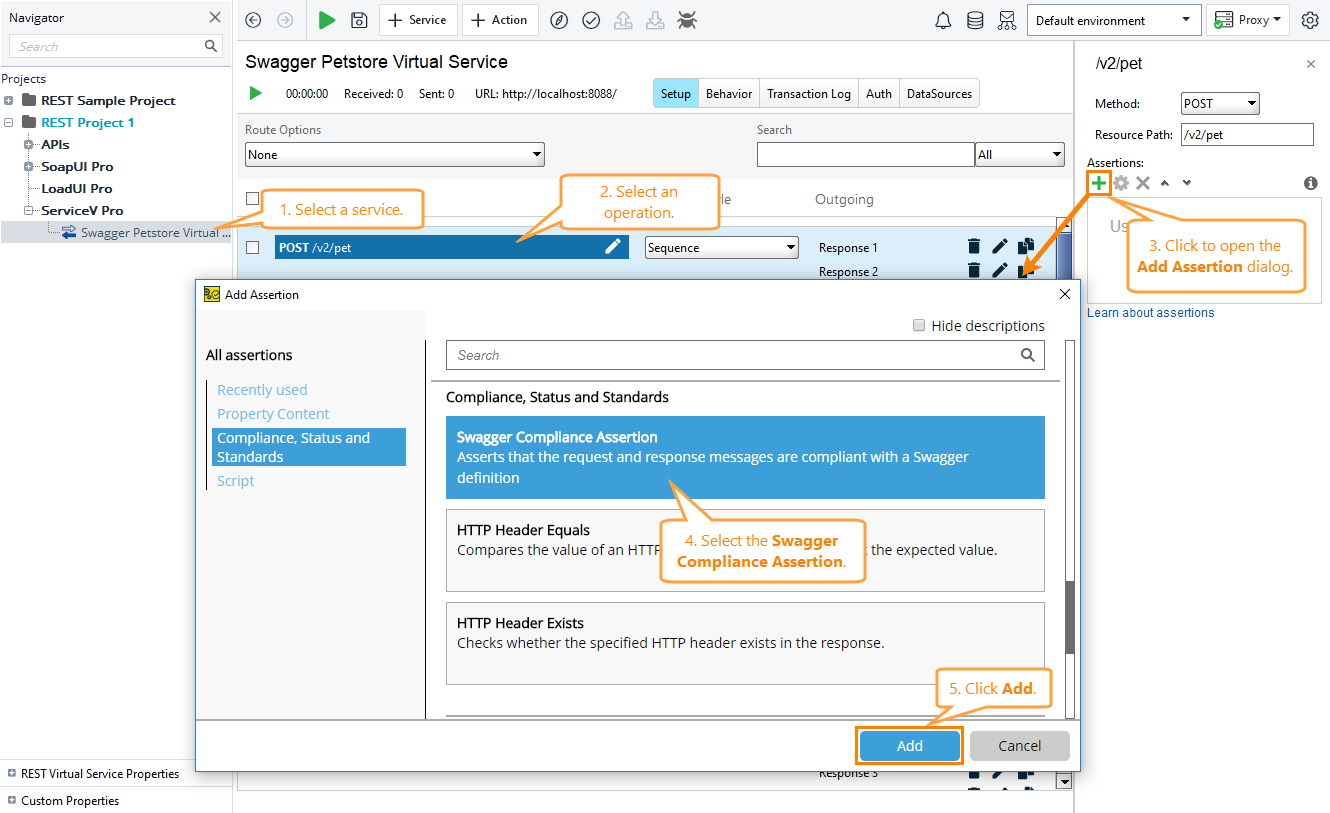
Task: Move assertion down with down arrow
Action: coord(1187,183)
